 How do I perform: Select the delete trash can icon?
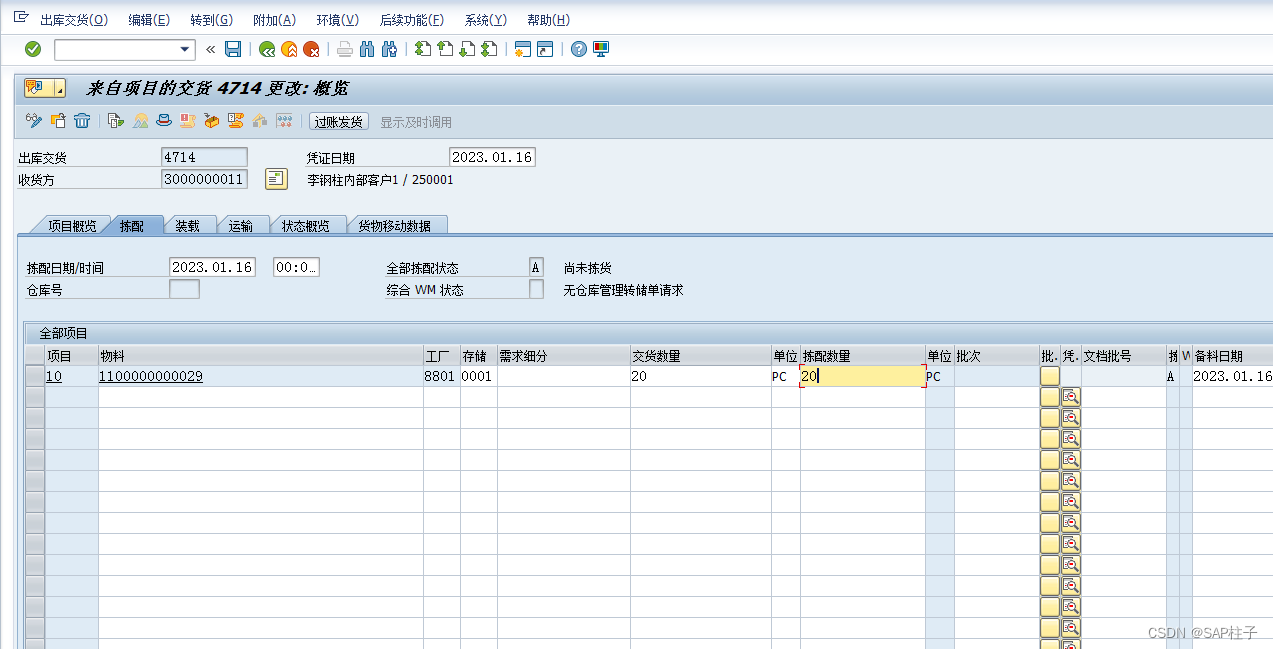tap(83, 120)
